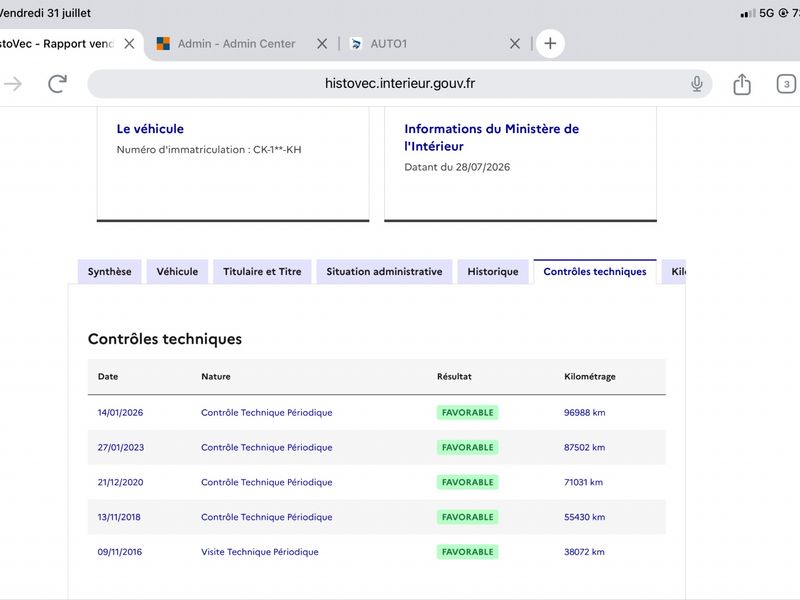Click Visite Technique Périodique entry
The width and height of the screenshot is (800, 600).
[x=260, y=552]
